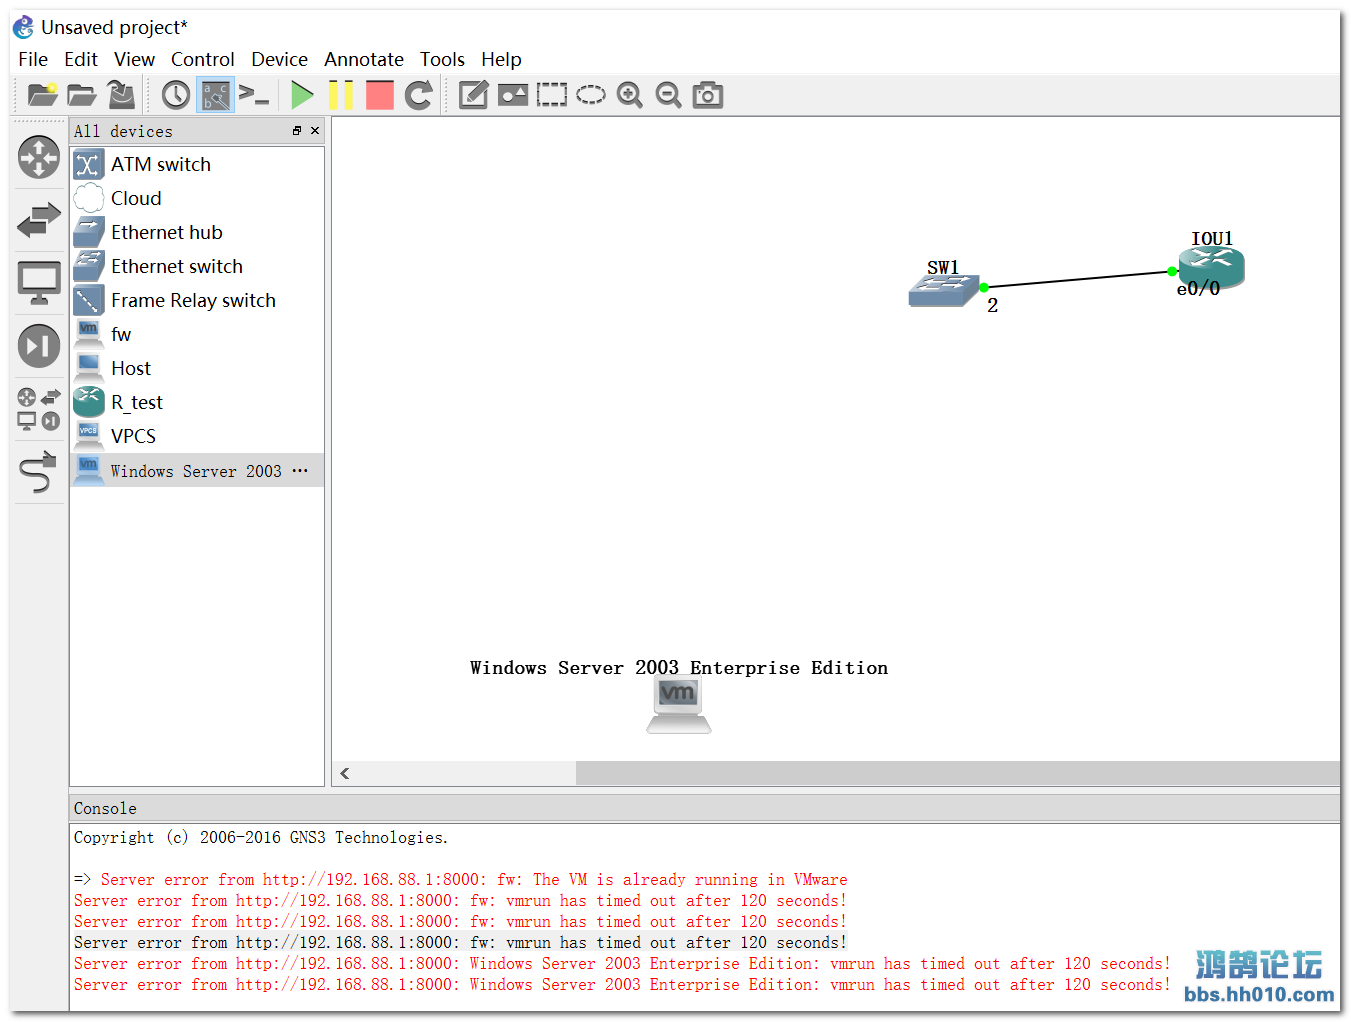Open the File menu
This screenshot has height=1022, width=1351.
(33, 59)
